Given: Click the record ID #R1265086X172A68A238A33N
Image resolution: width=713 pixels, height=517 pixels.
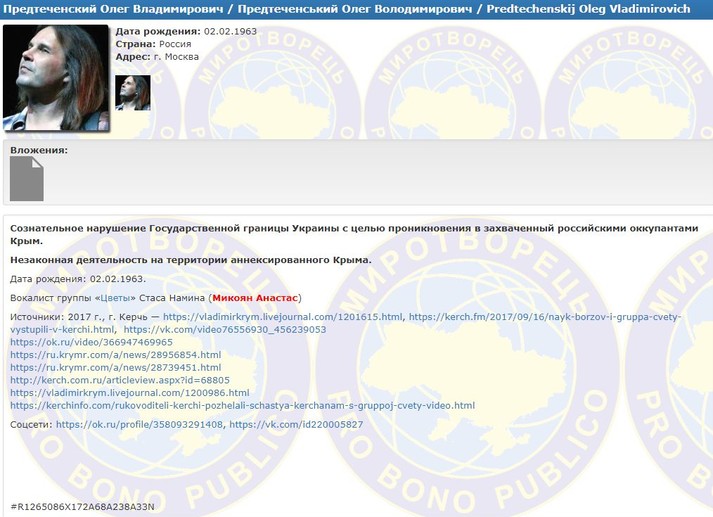Looking at the screenshot, I should tap(82, 507).
